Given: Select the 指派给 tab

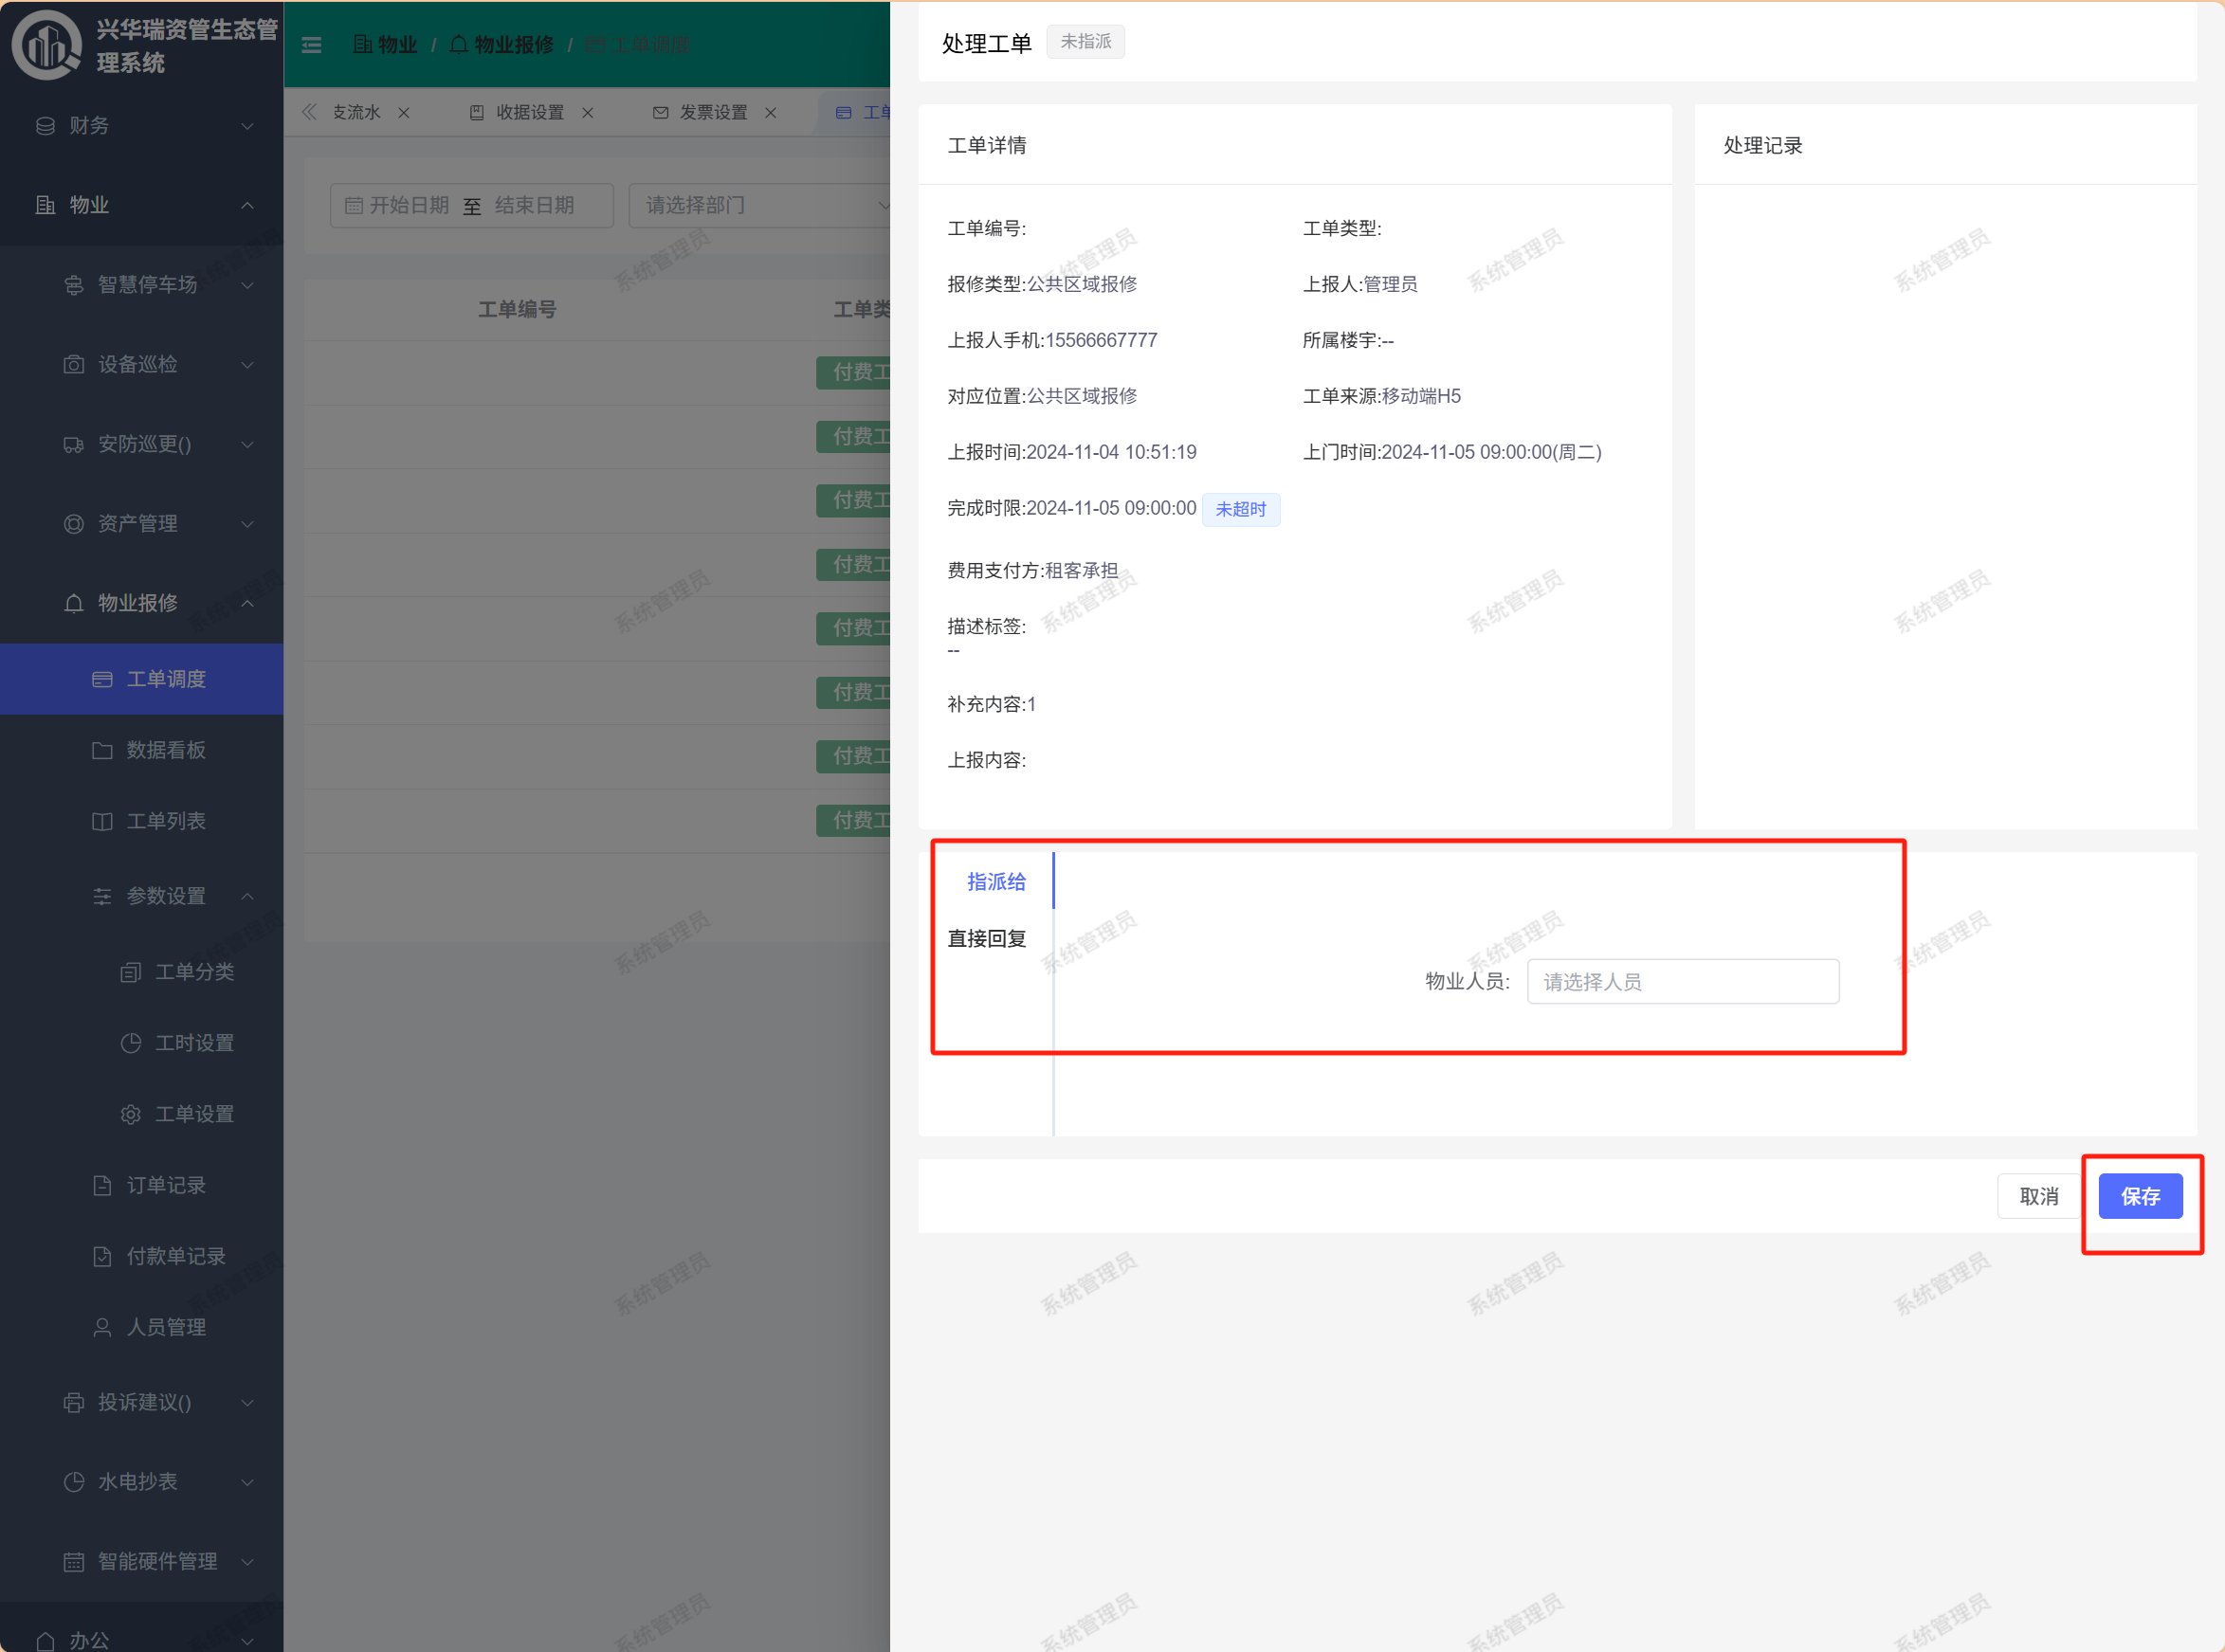Looking at the screenshot, I should pos(996,881).
